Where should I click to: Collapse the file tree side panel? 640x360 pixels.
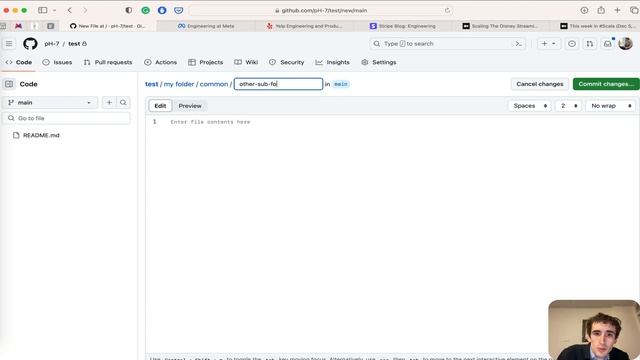pos(9,84)
